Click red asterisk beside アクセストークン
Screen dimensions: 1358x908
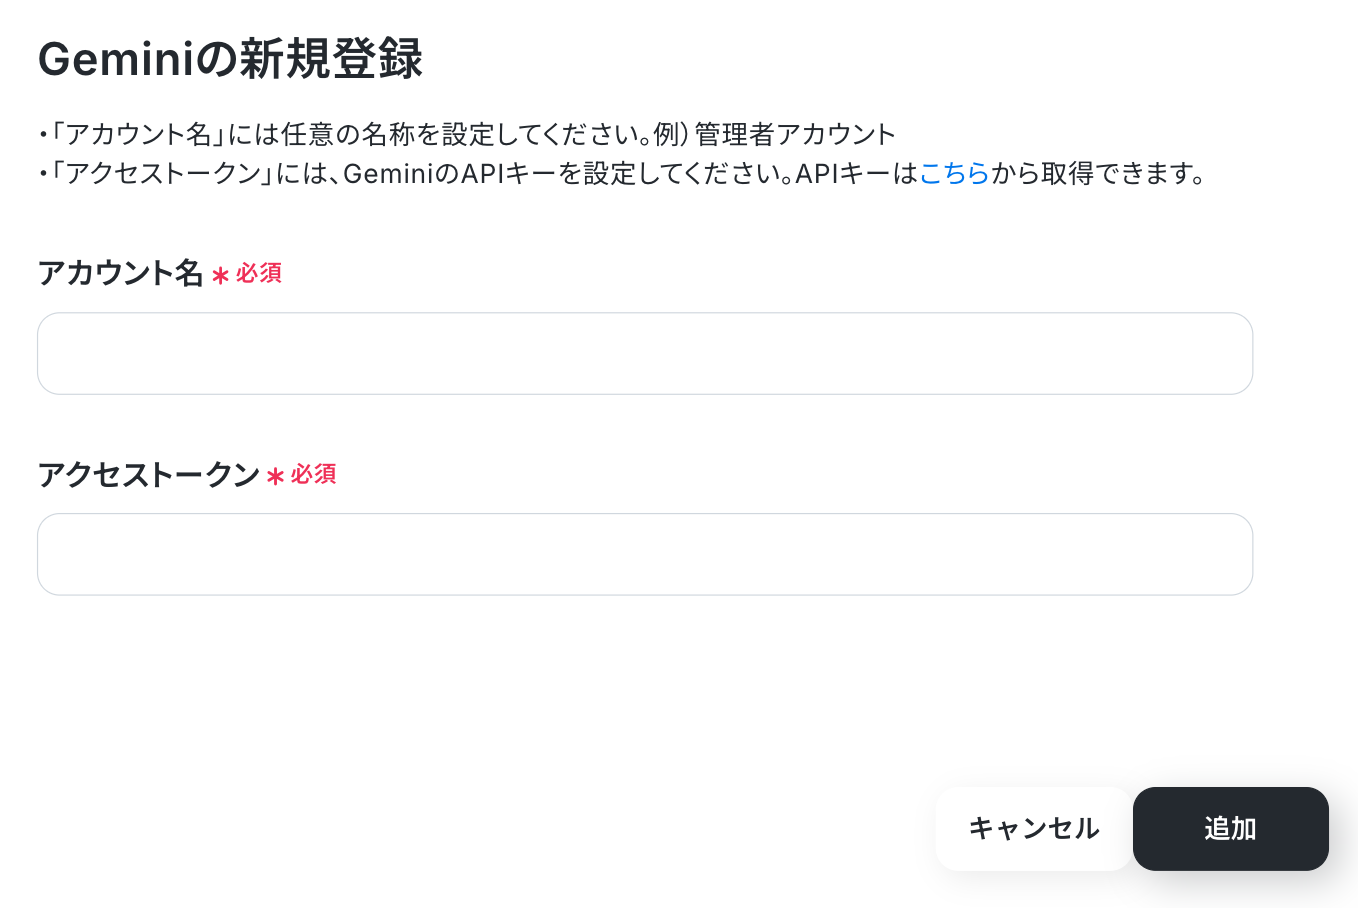275,477
